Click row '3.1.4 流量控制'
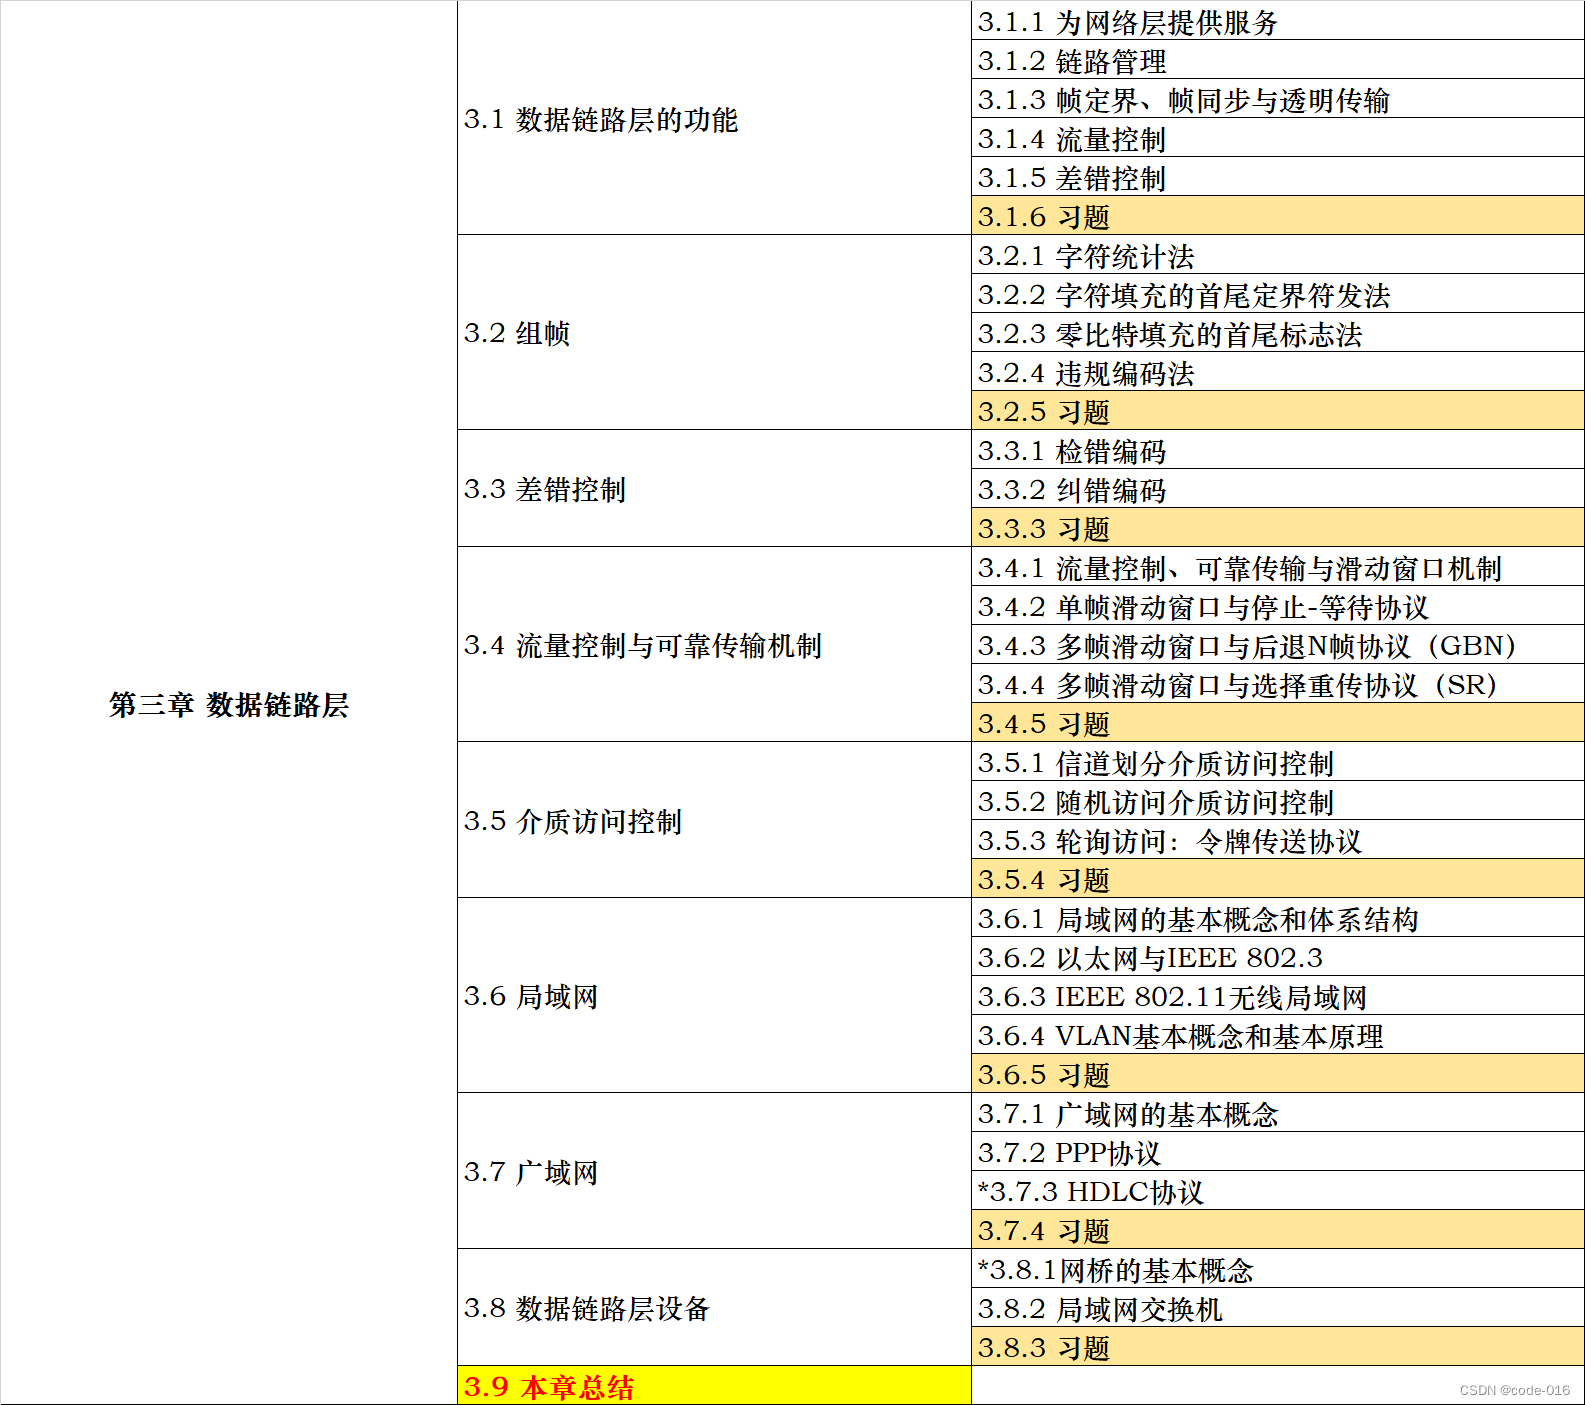Screen dimensions: 1585x1405 [1278, 138]
